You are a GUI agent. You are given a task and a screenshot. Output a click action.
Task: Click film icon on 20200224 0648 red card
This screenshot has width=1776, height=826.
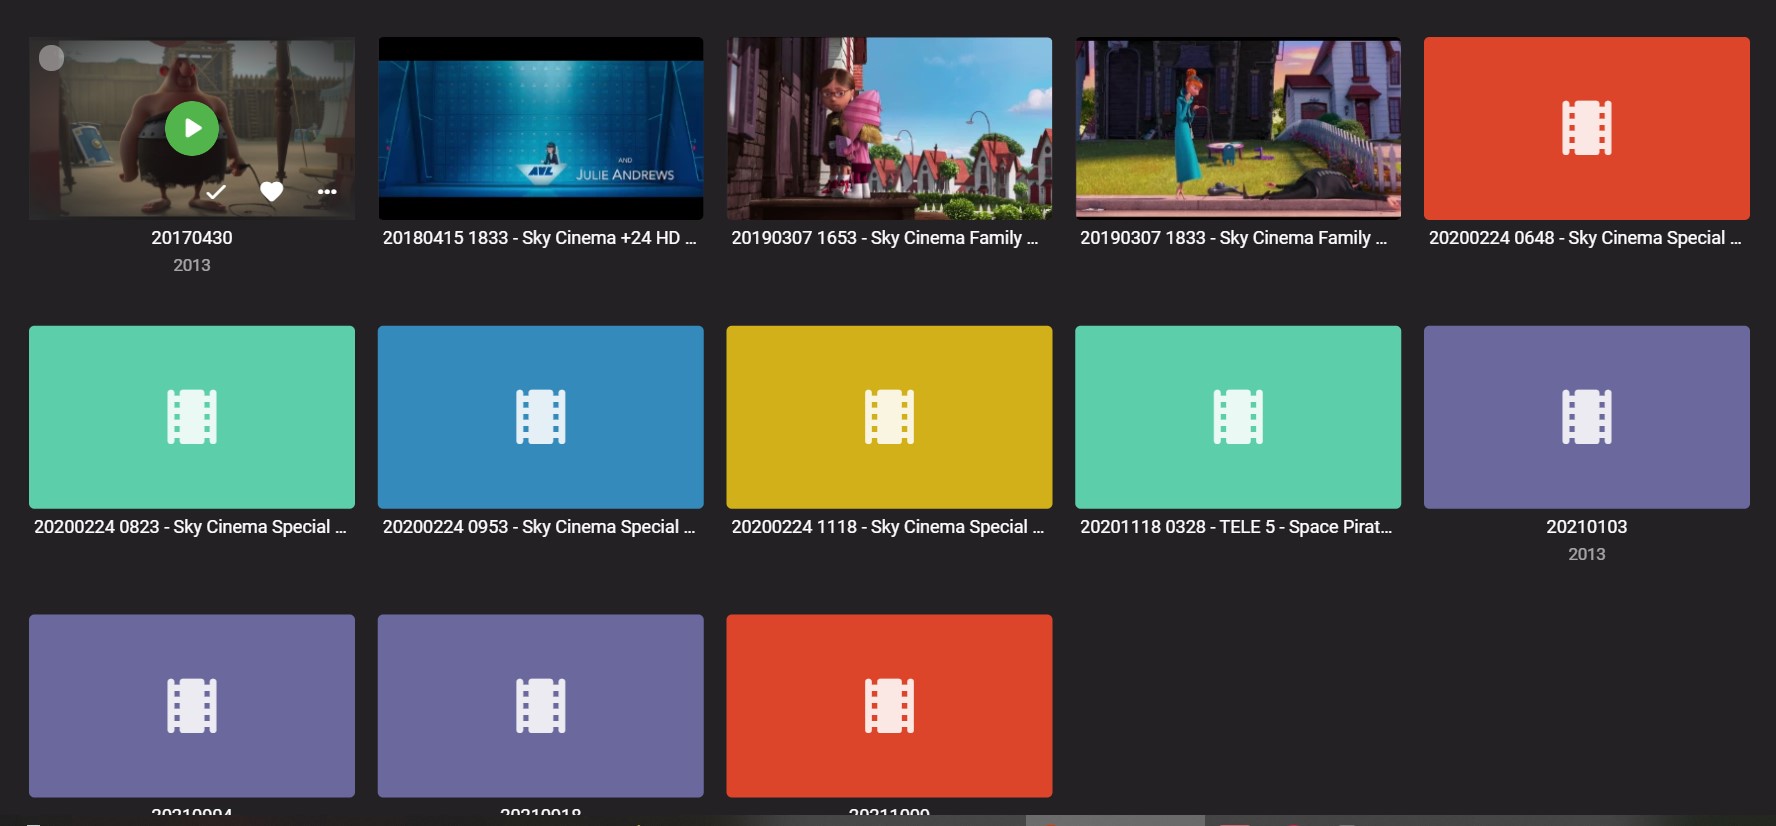pyautogui.click(x=1587, y=128)
